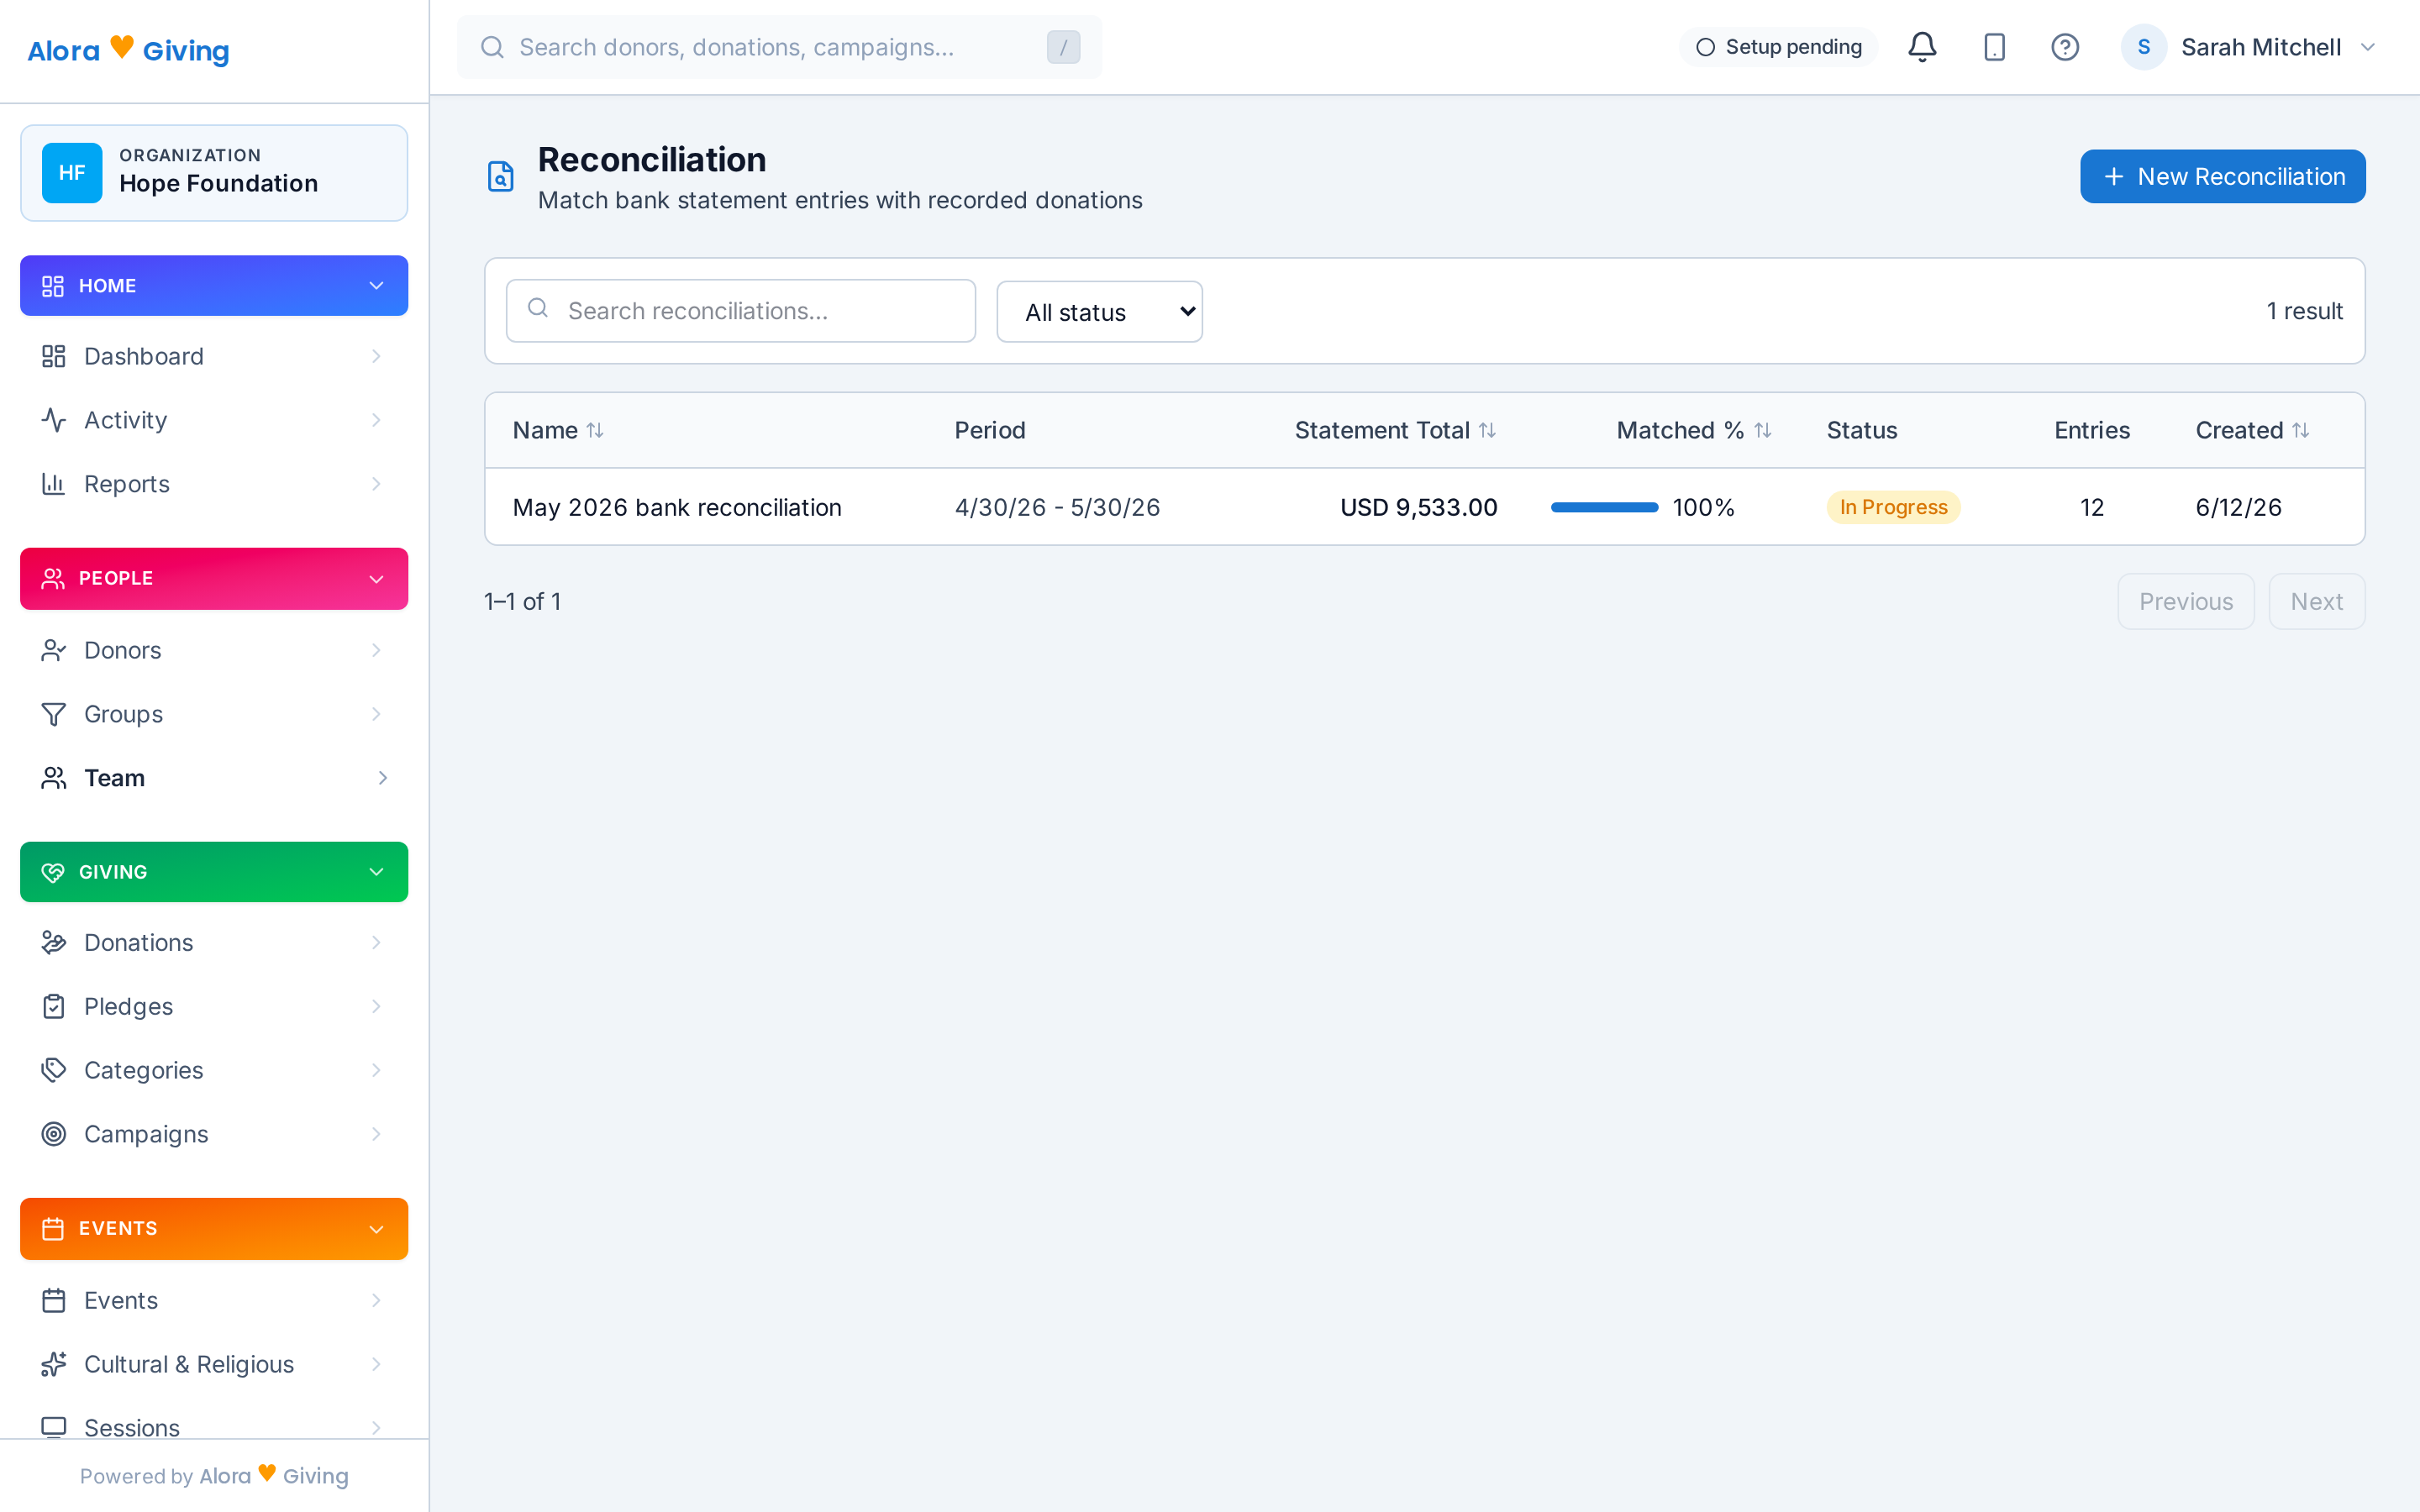Sort by Name column arrows
The image size is (2420, 1512).
click(x=595, y=430)
